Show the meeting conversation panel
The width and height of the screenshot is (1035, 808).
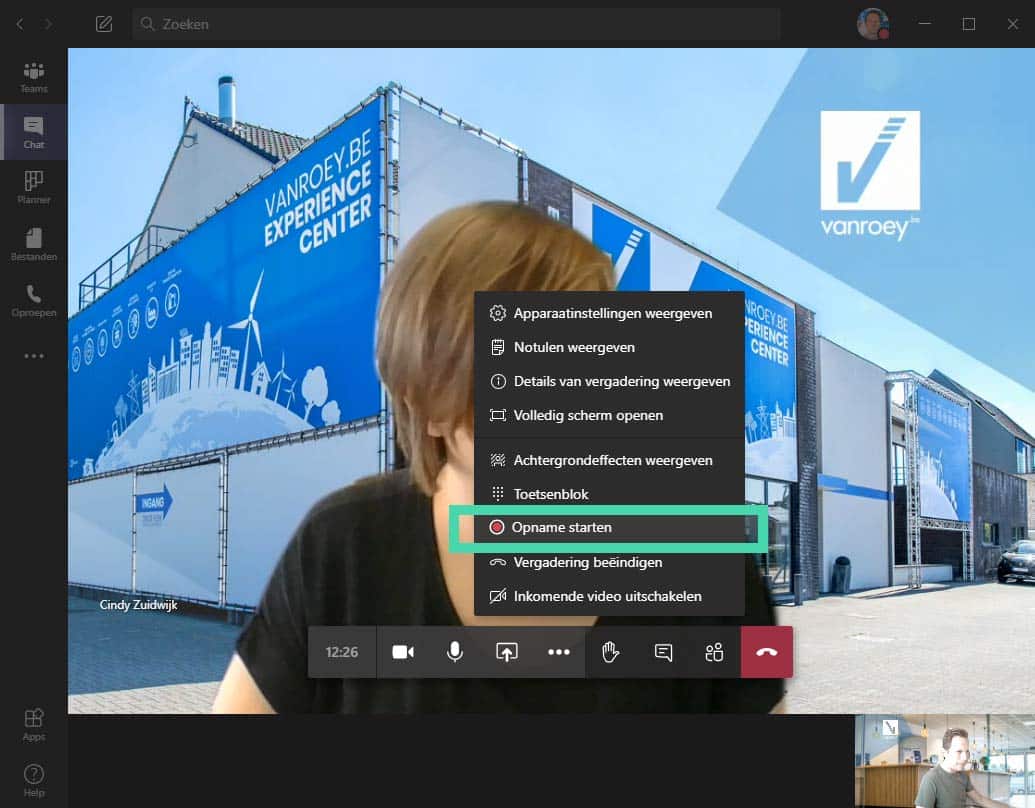(663, 652)
